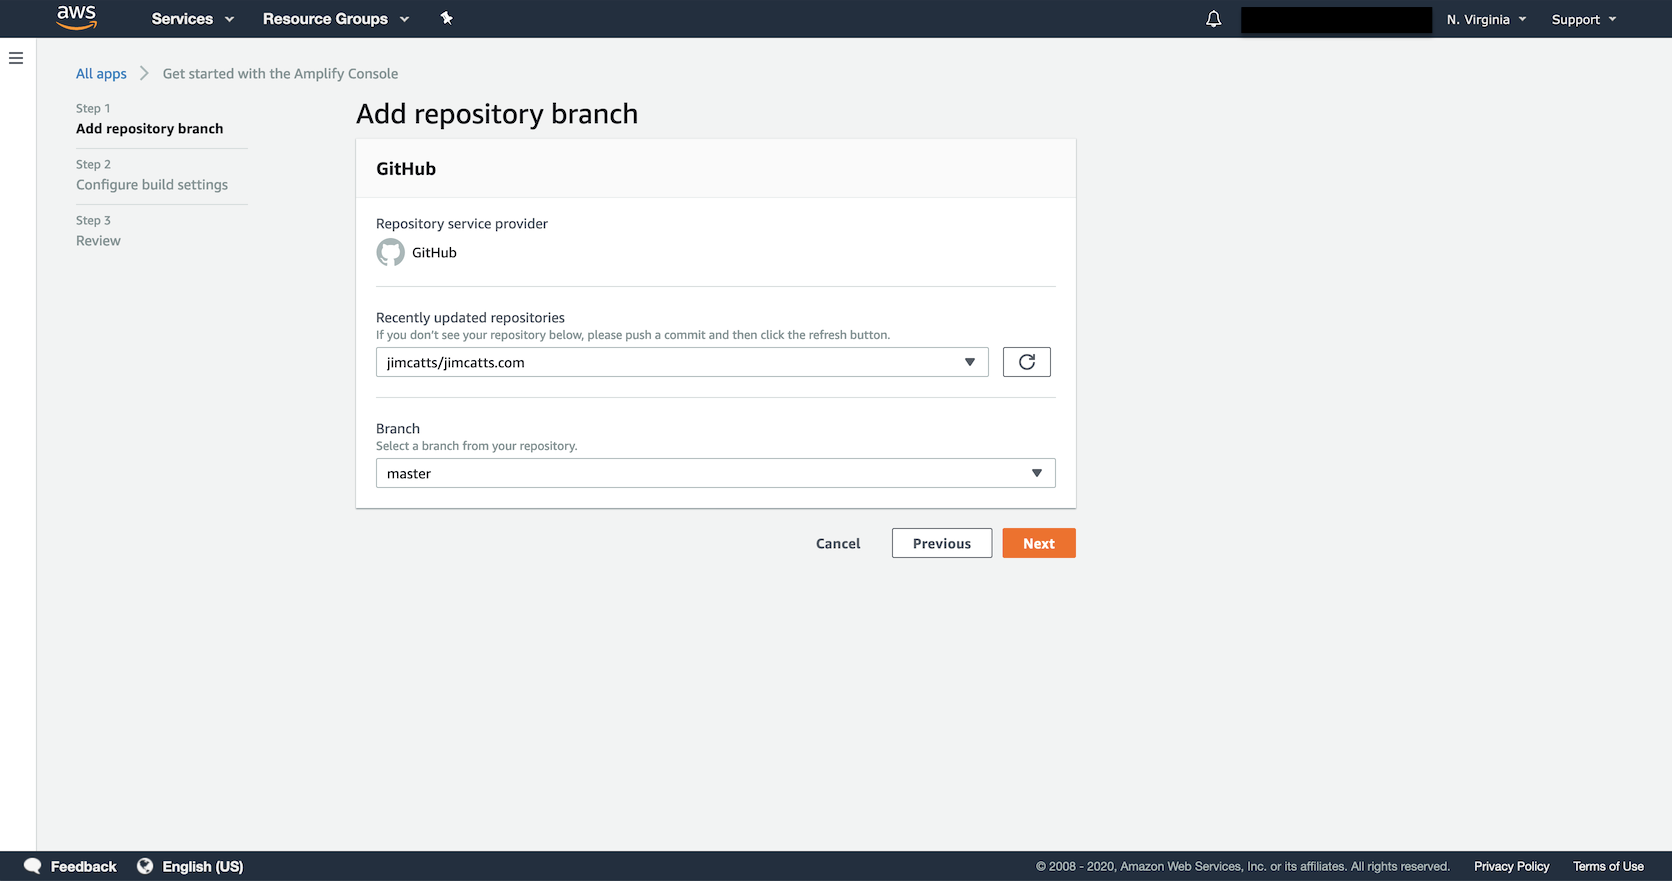
Task: Click the AWS logo home icon
Action: [x=76, y=18]
